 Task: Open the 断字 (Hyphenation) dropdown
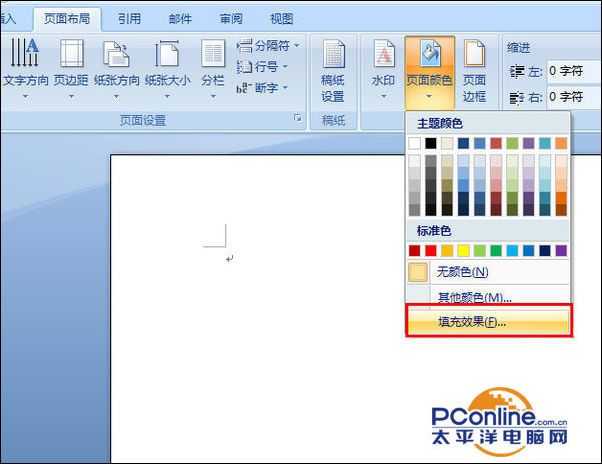pyautogui.click(x=264, y=88)
